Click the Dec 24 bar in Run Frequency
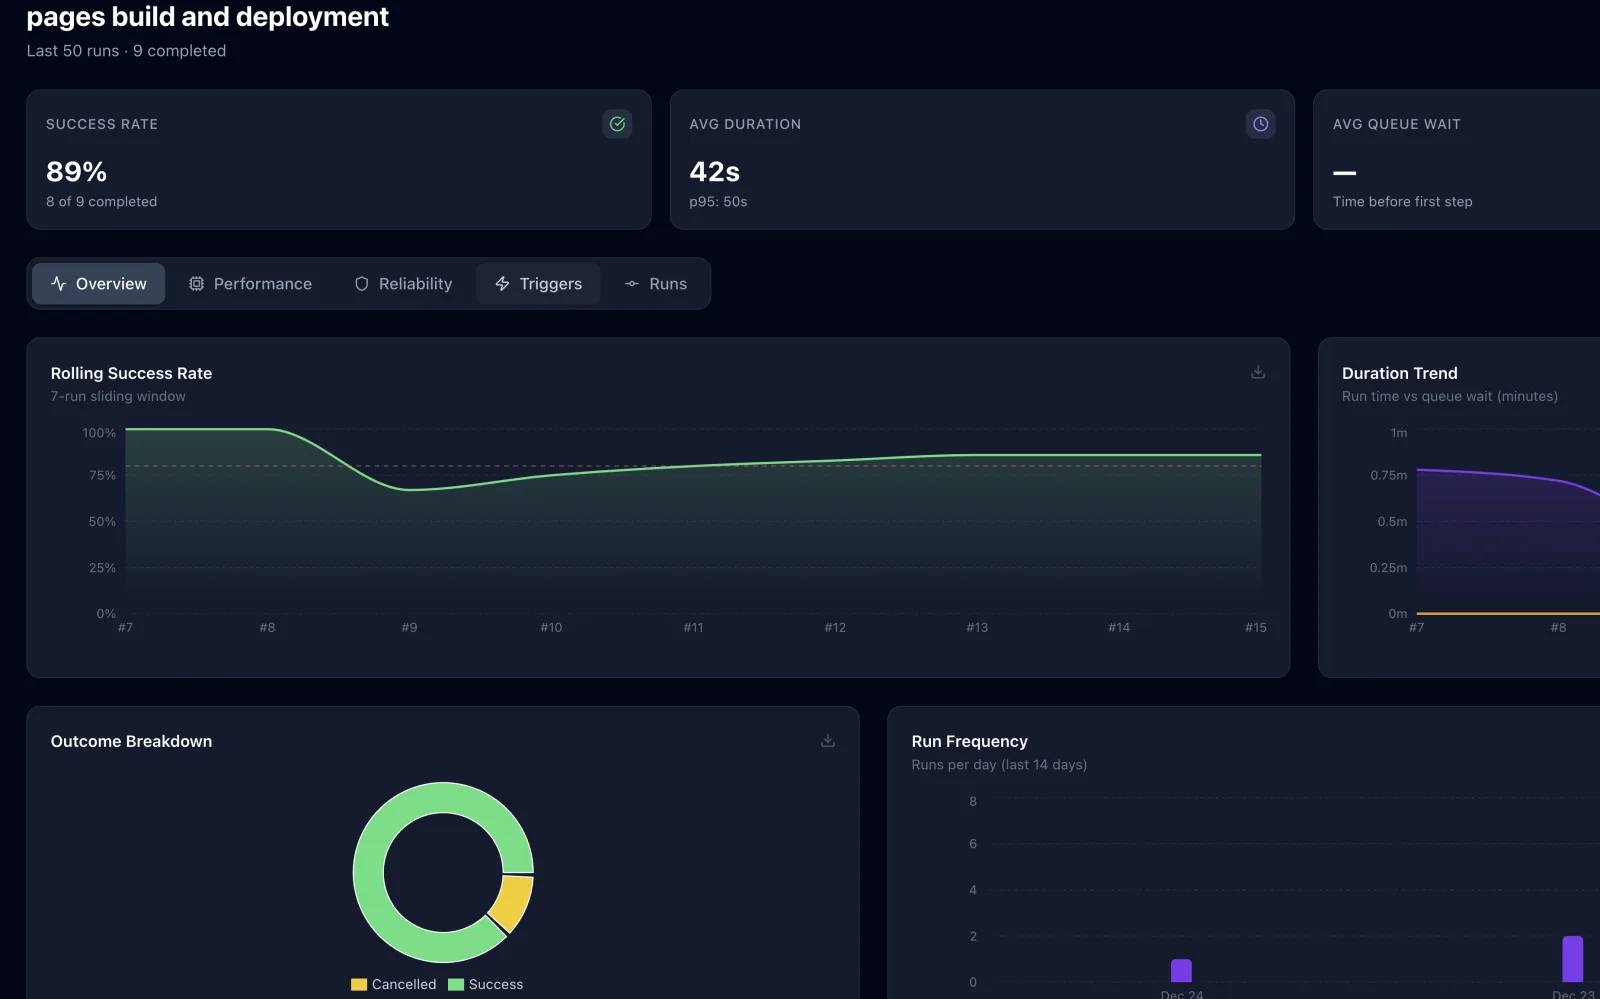Image resolution: width=1600 pixels, height=999 pixels. coord(1181,970)
